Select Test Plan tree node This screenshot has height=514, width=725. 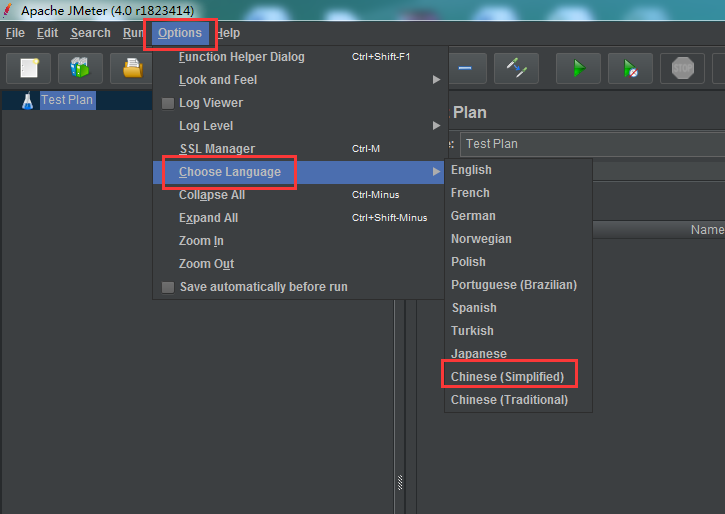coord(68,100)
